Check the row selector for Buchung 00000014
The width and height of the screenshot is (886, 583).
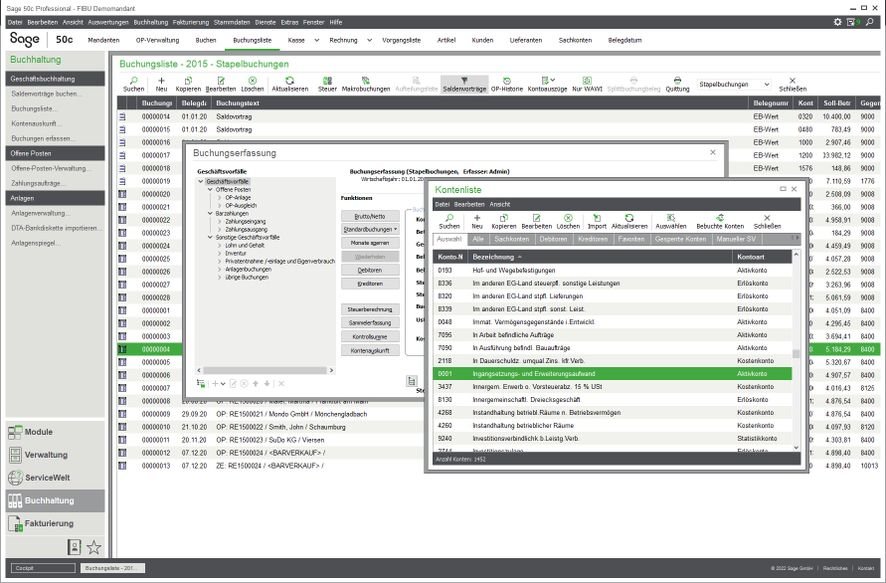click(x=121, y=115)
